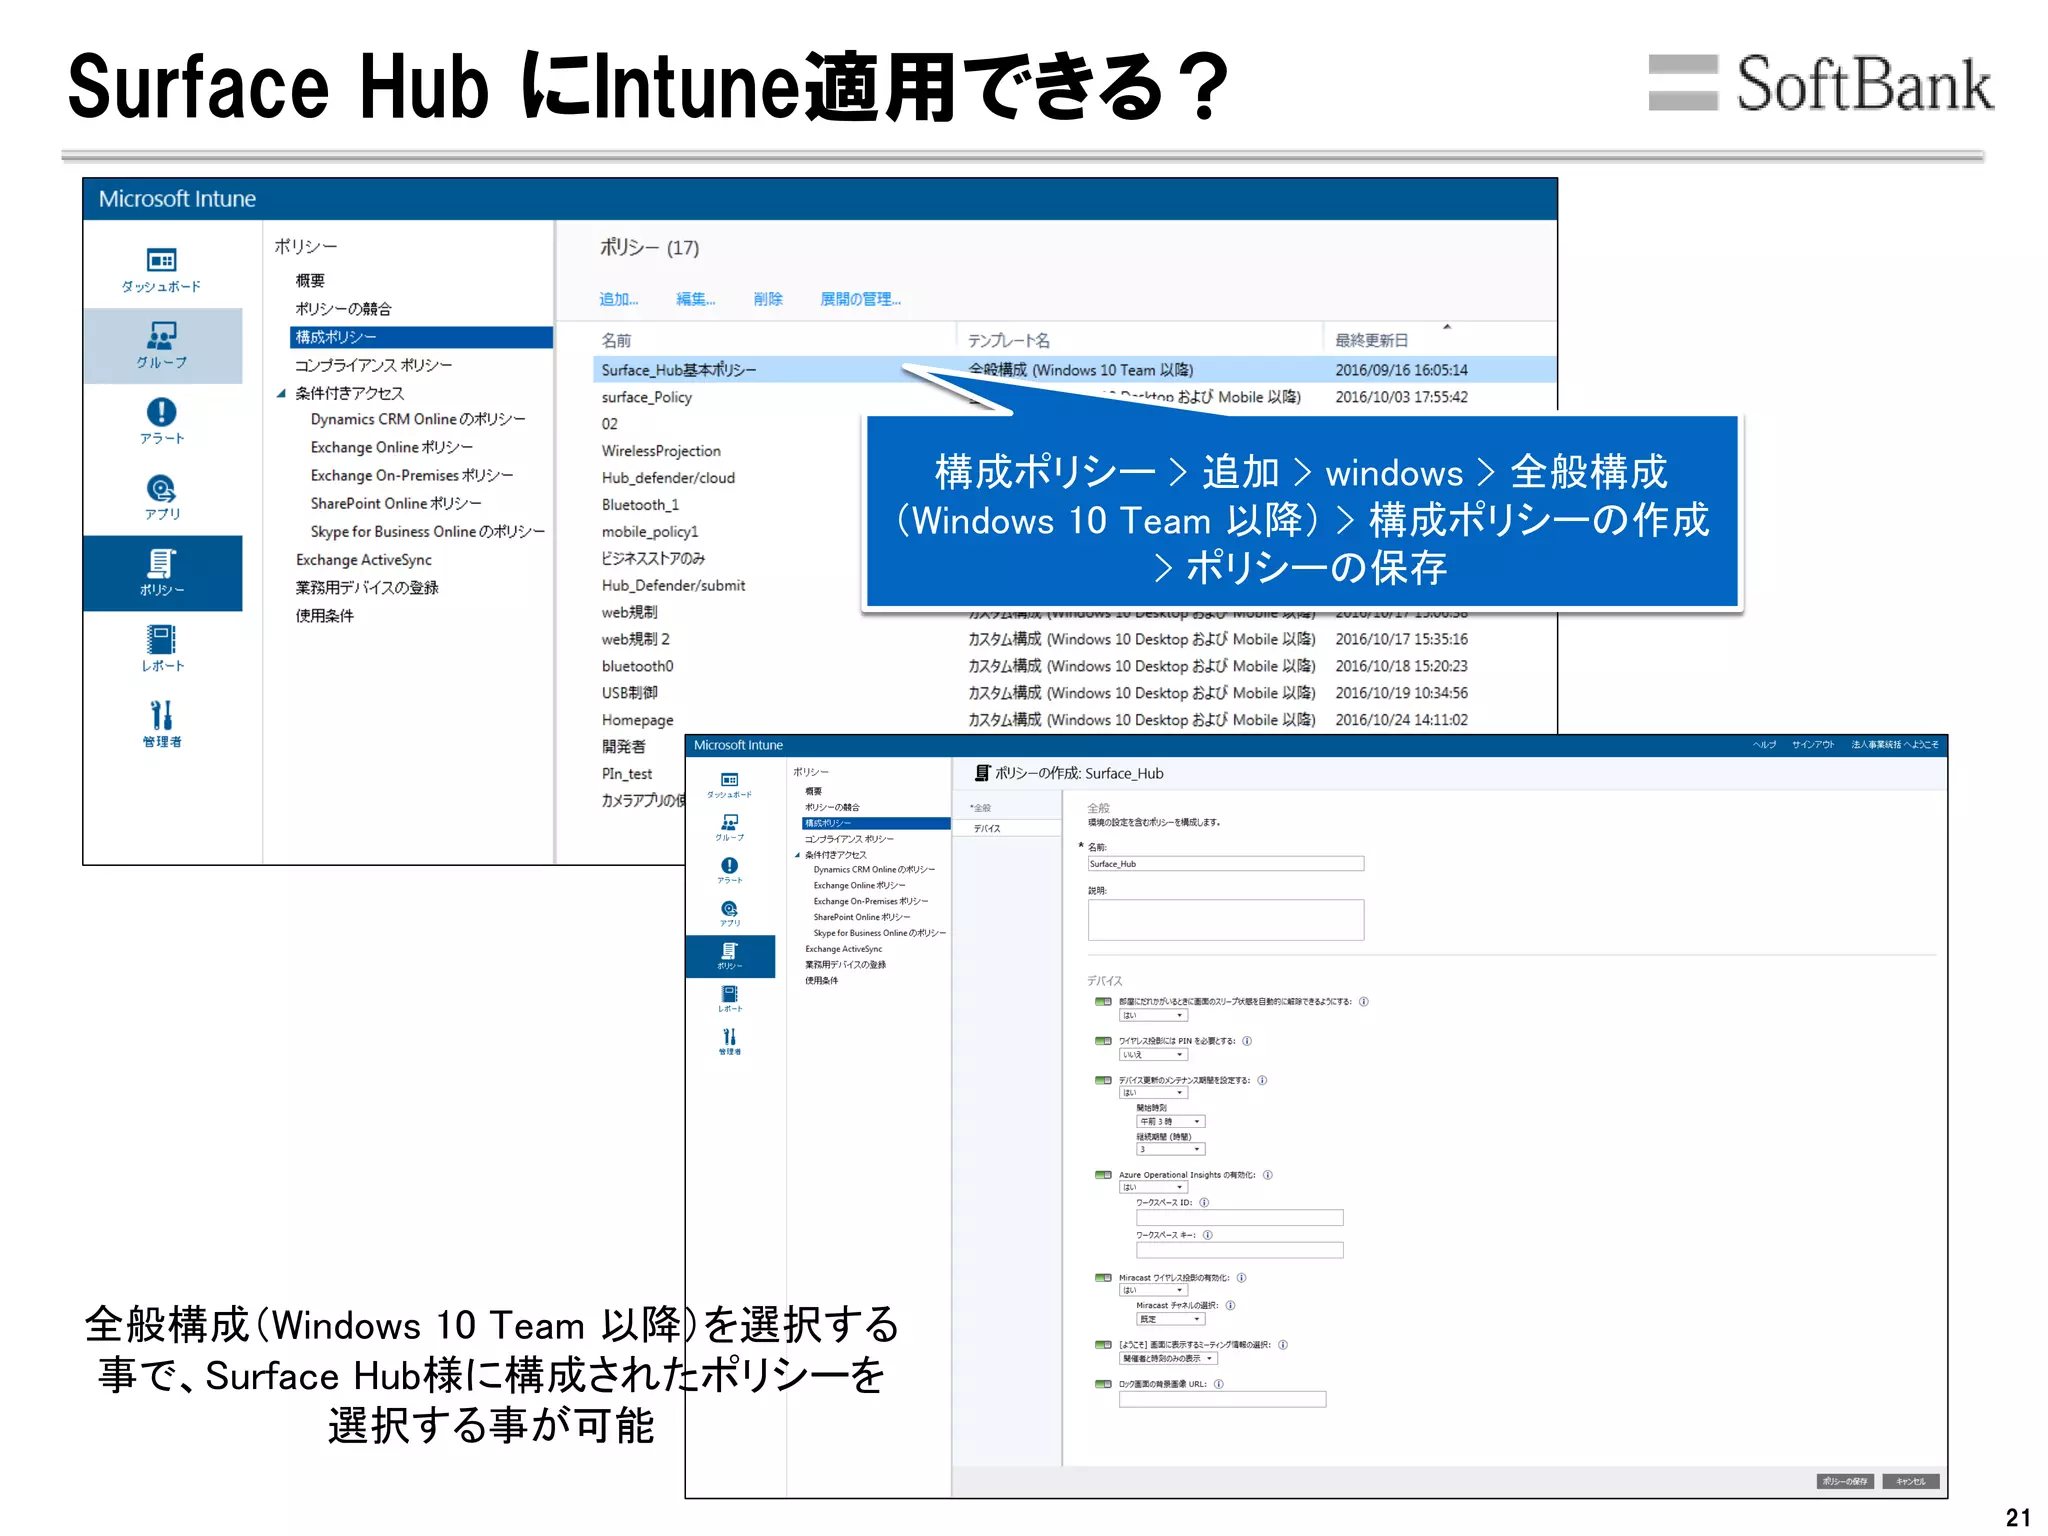Sort by 最終更新日 column header

coord(1372,340)
